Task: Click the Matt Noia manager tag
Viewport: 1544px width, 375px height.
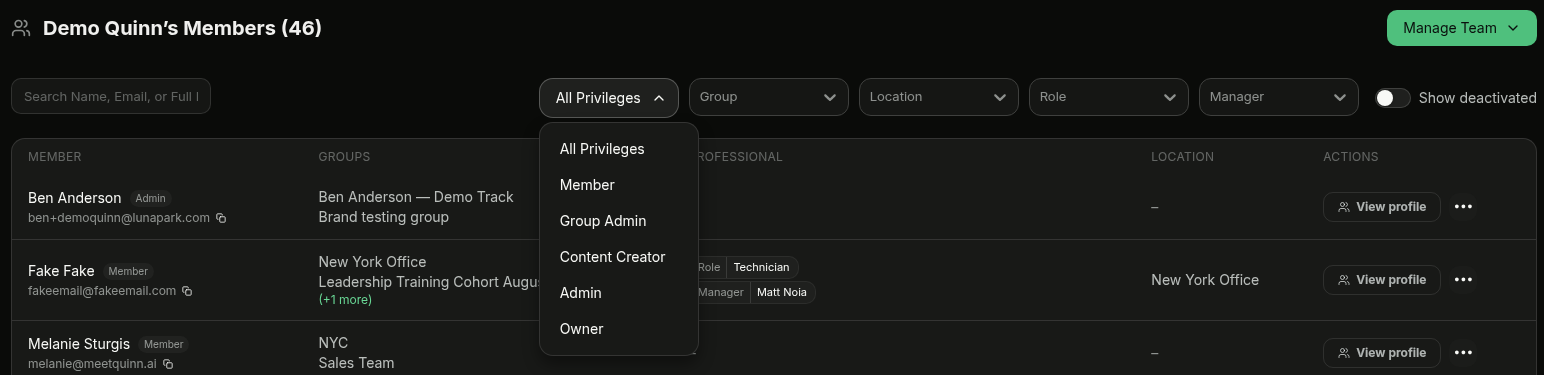Action: point(782,292)
